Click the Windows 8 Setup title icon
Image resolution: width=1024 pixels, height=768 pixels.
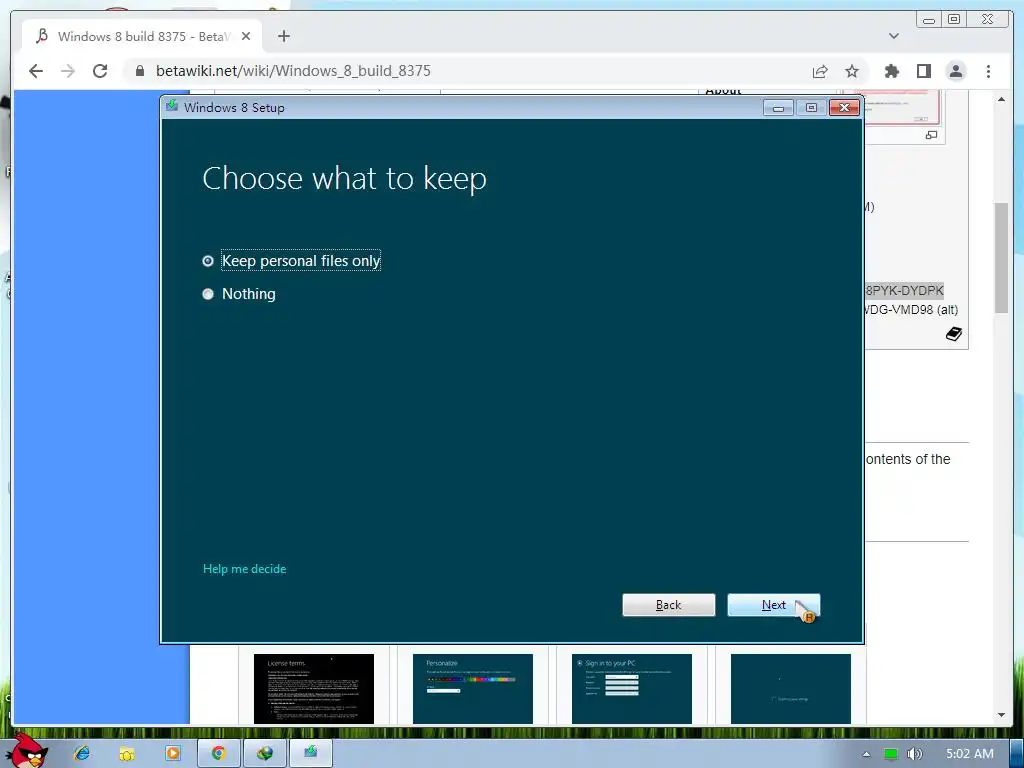[172, 106]
